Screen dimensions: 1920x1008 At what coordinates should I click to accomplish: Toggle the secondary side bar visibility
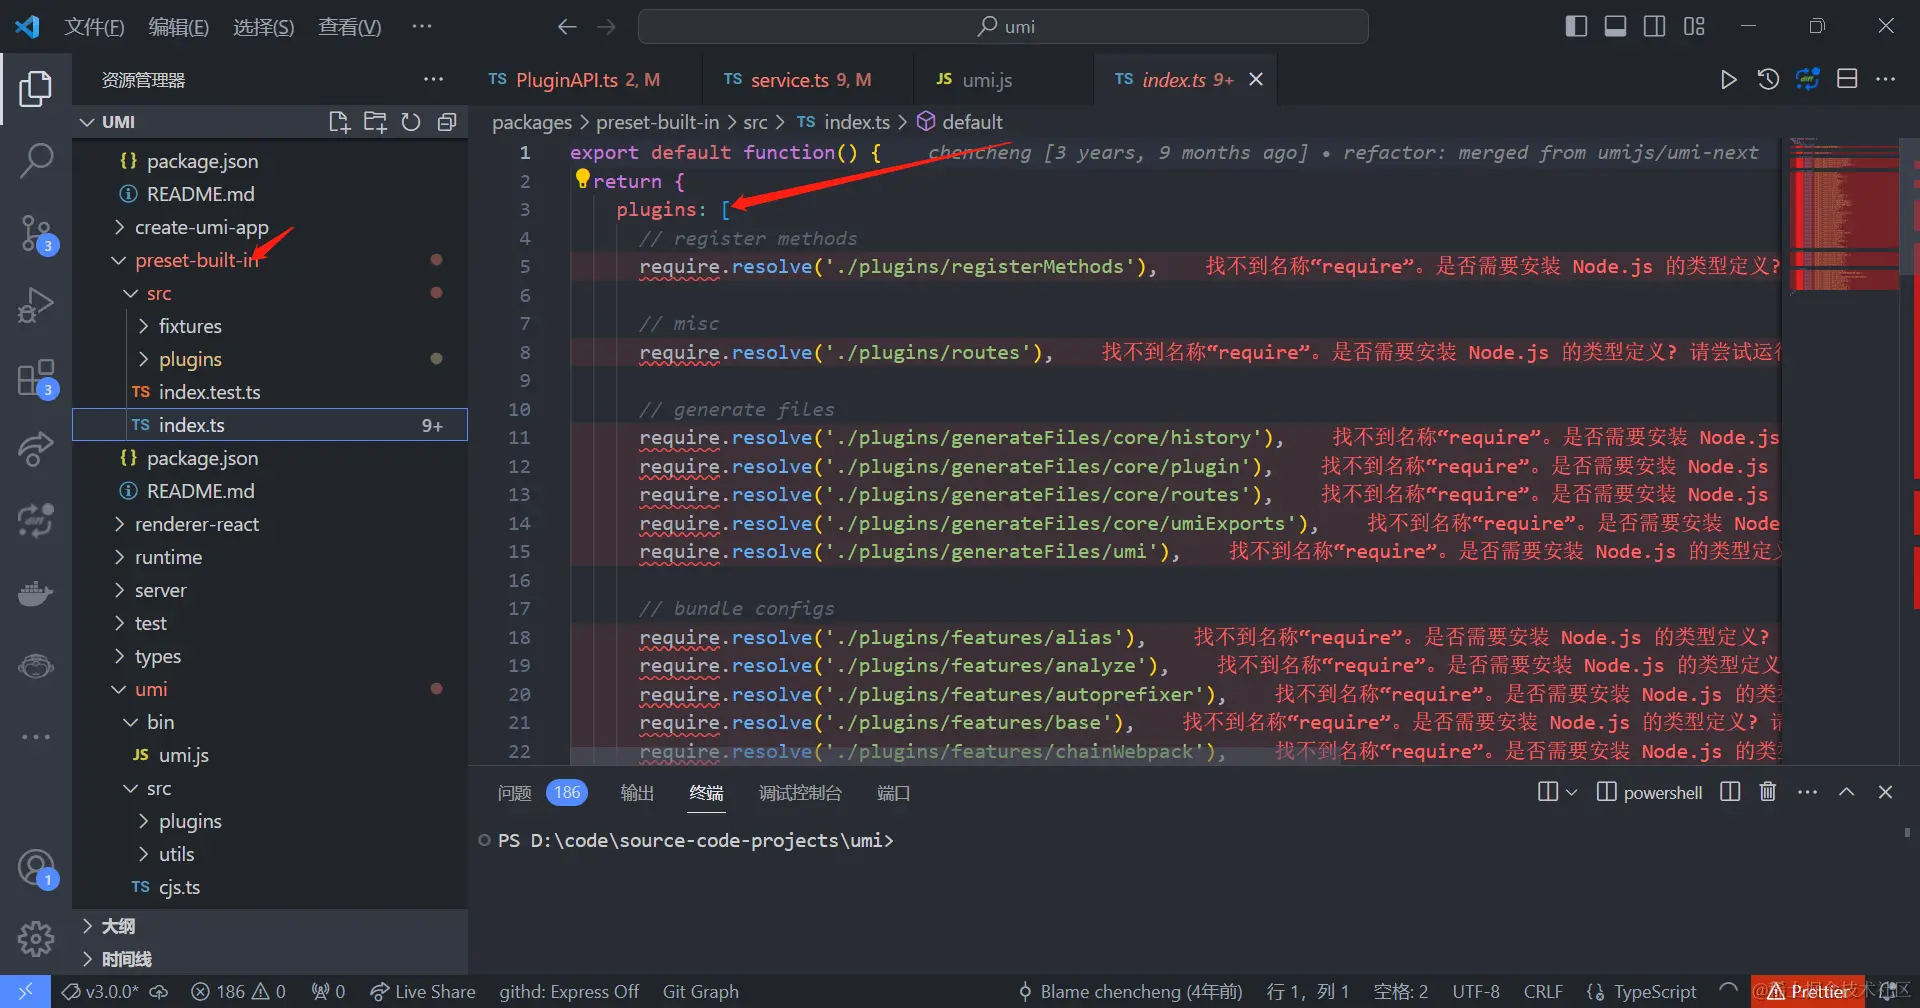click(x=1655, y=26)
